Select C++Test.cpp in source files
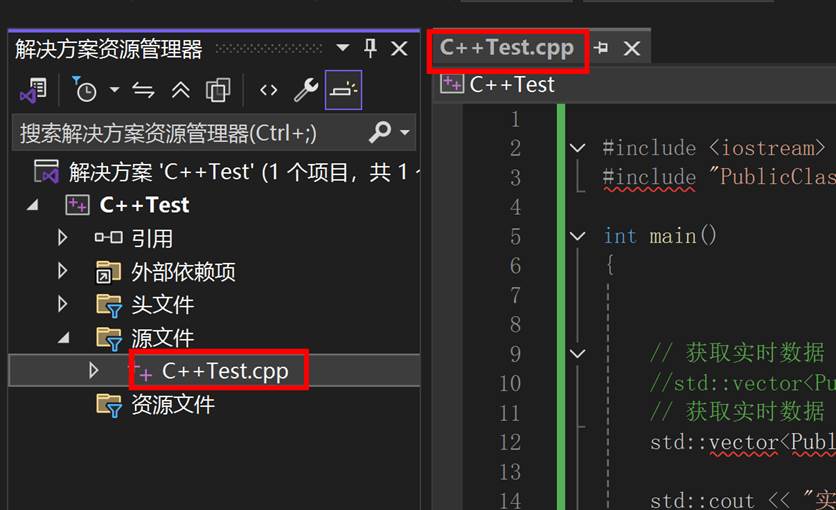This screenshot has width=836, height=510. (x=225, y=370)
